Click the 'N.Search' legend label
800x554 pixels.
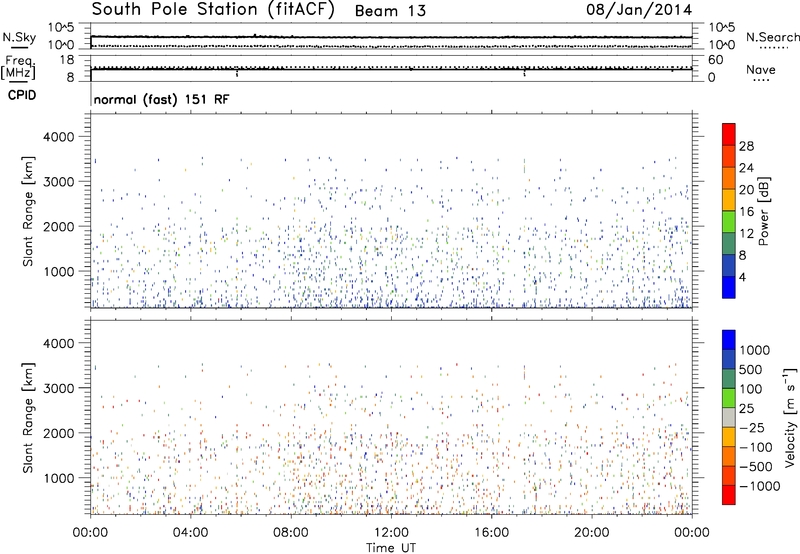click(x=772, y=37)
